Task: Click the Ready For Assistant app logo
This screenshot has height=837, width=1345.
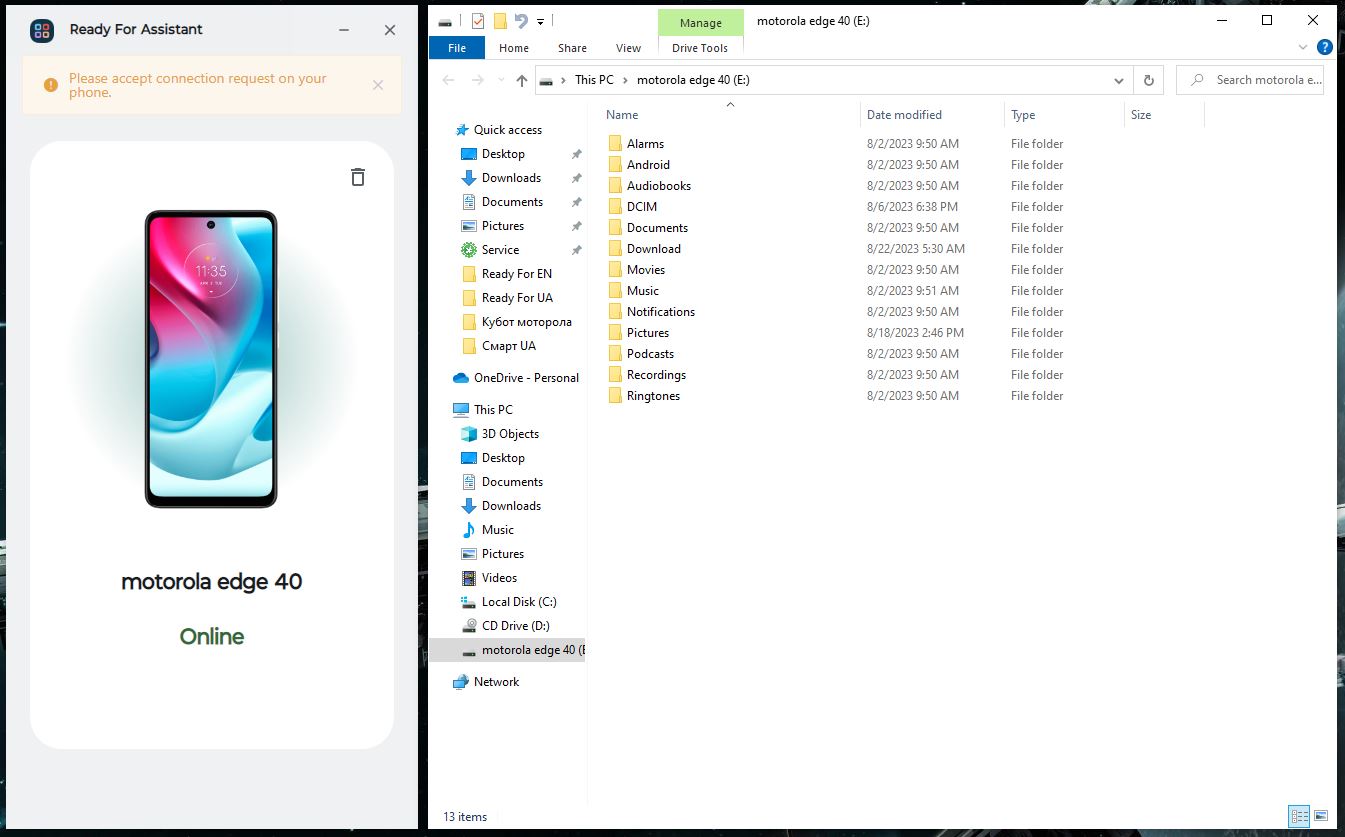Action: coord(42,30)
